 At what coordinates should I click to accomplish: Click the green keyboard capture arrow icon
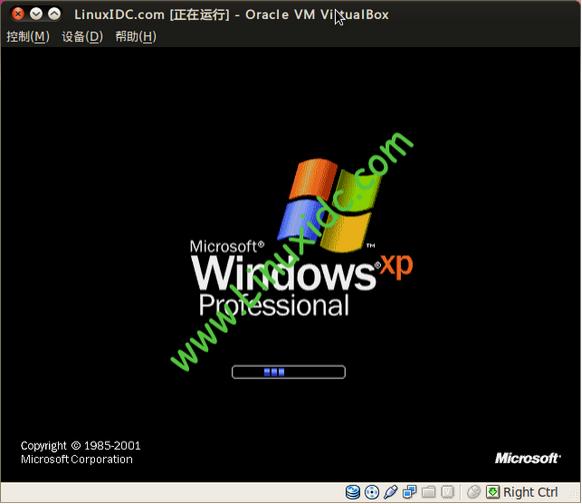coord(493,492)
